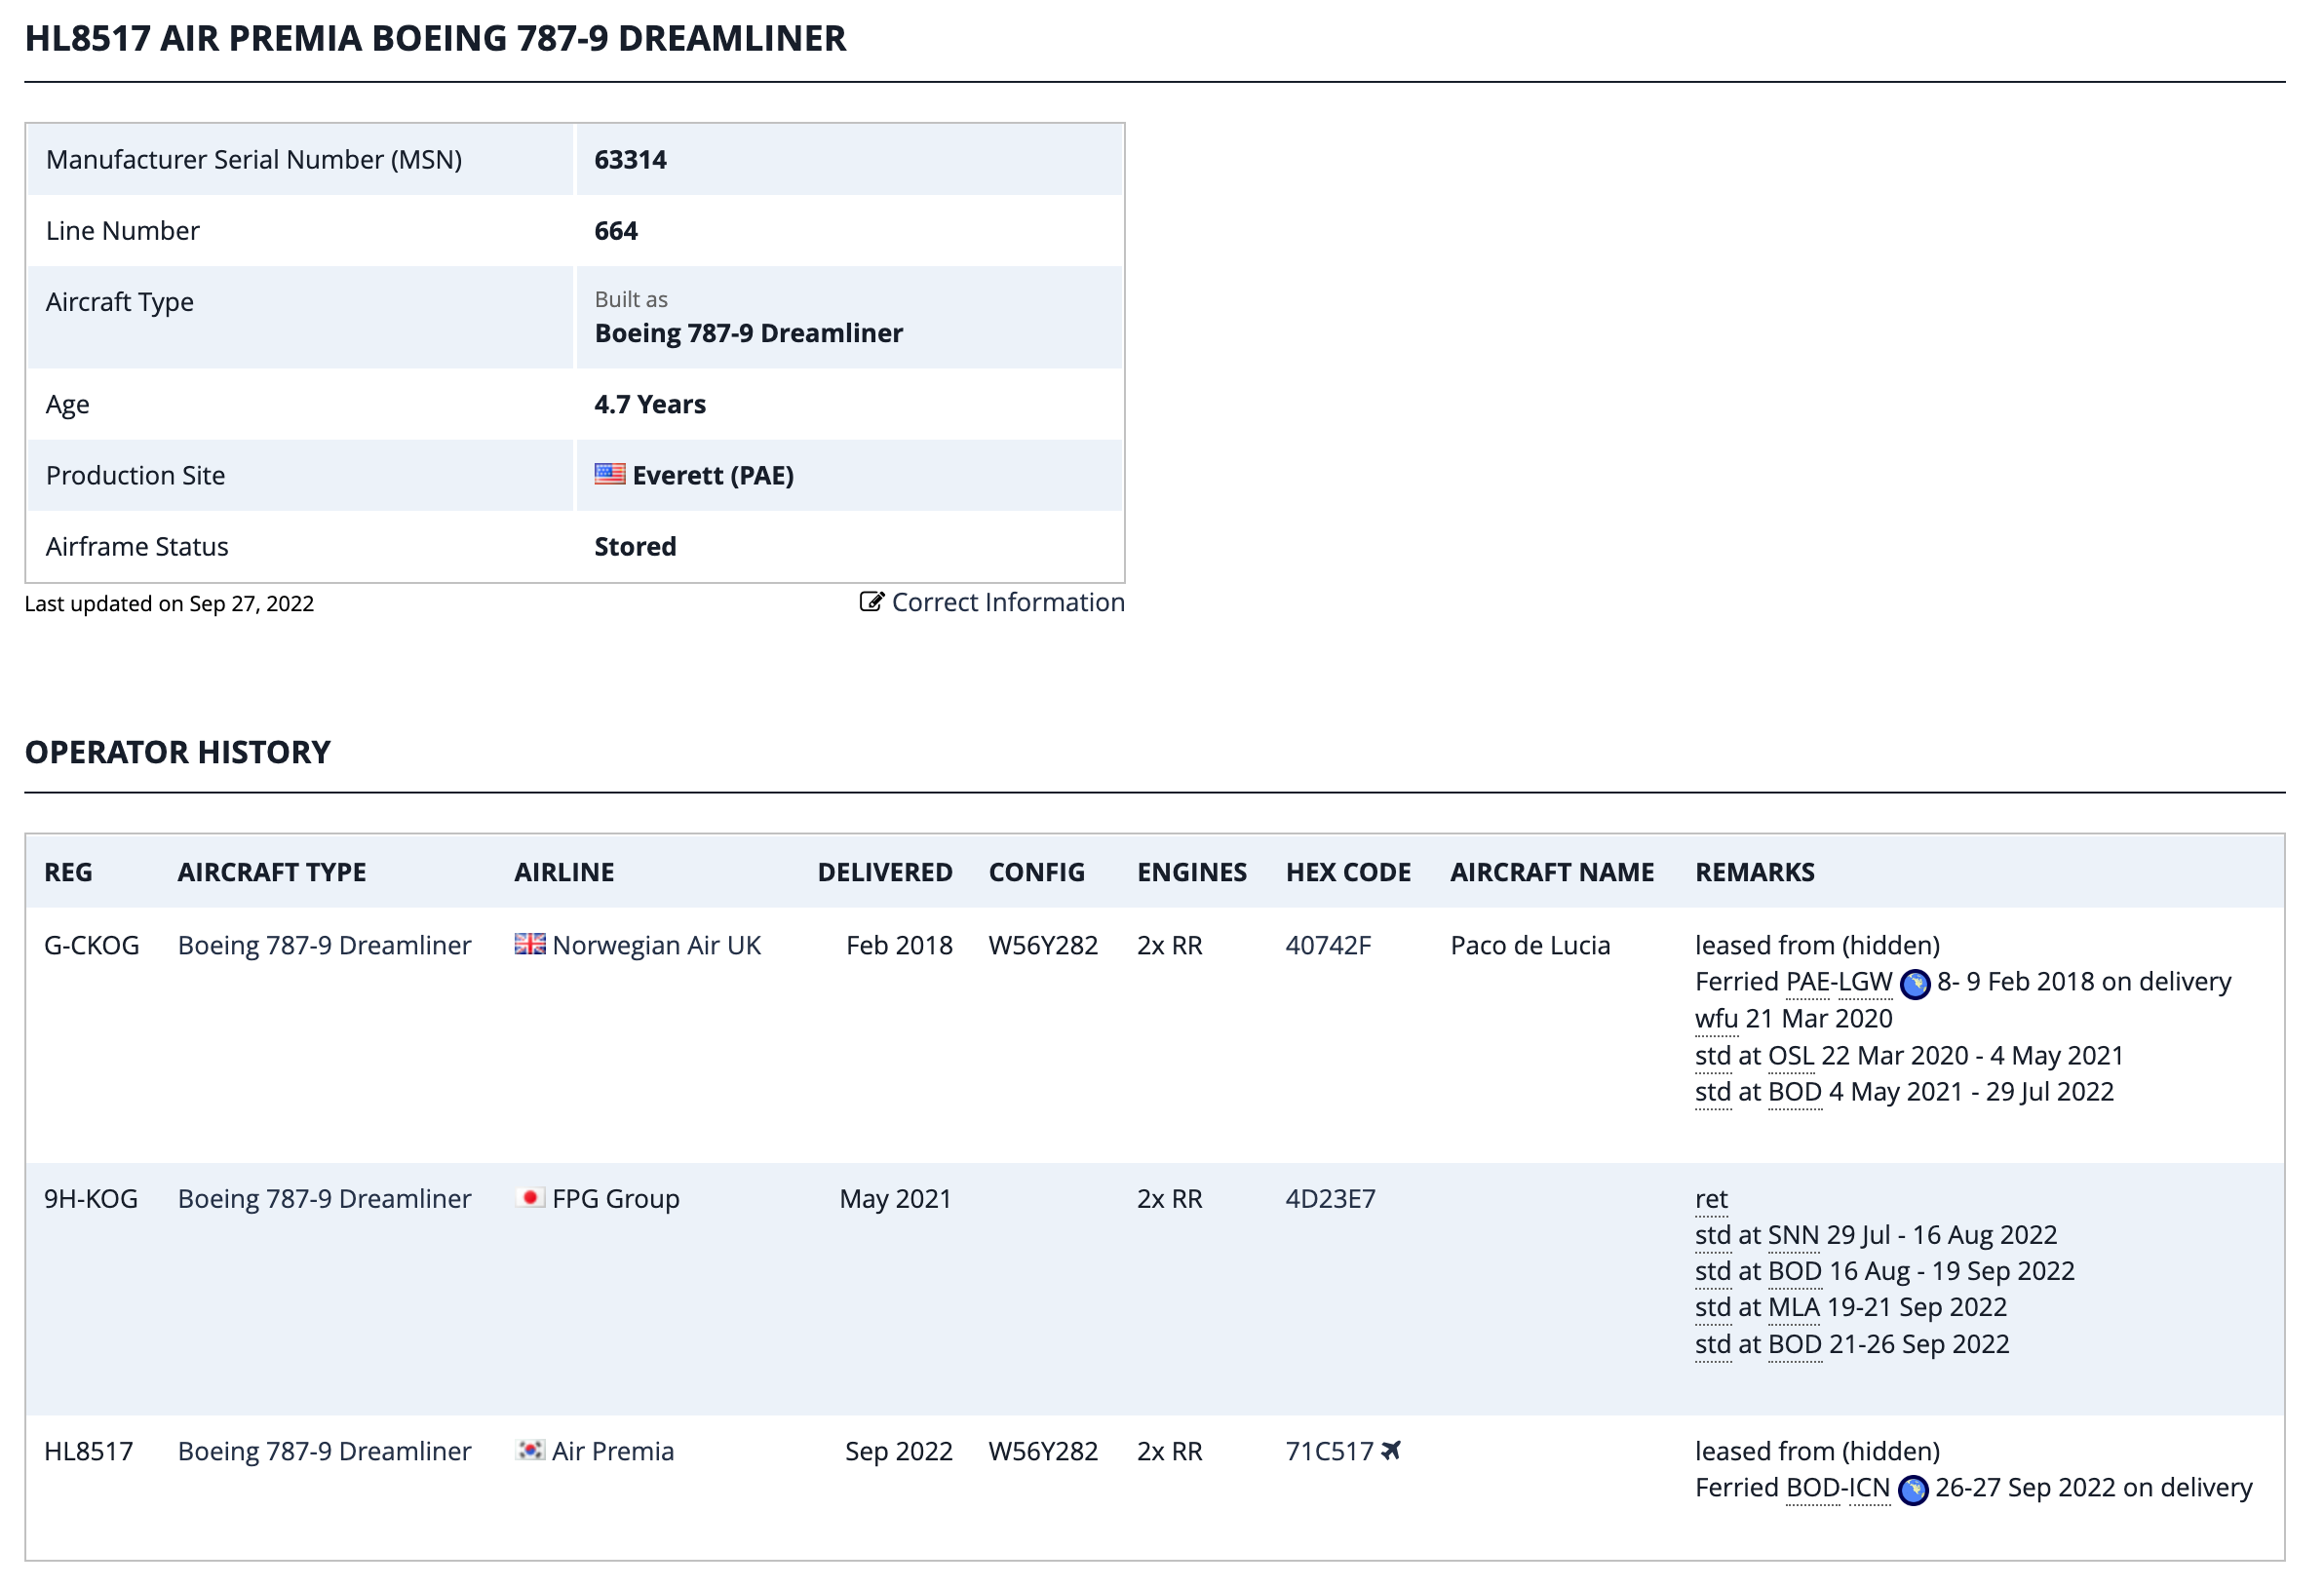Click UK flag icon for Norwegian Air
The image size is (2324, 1589).
point(530,945)
